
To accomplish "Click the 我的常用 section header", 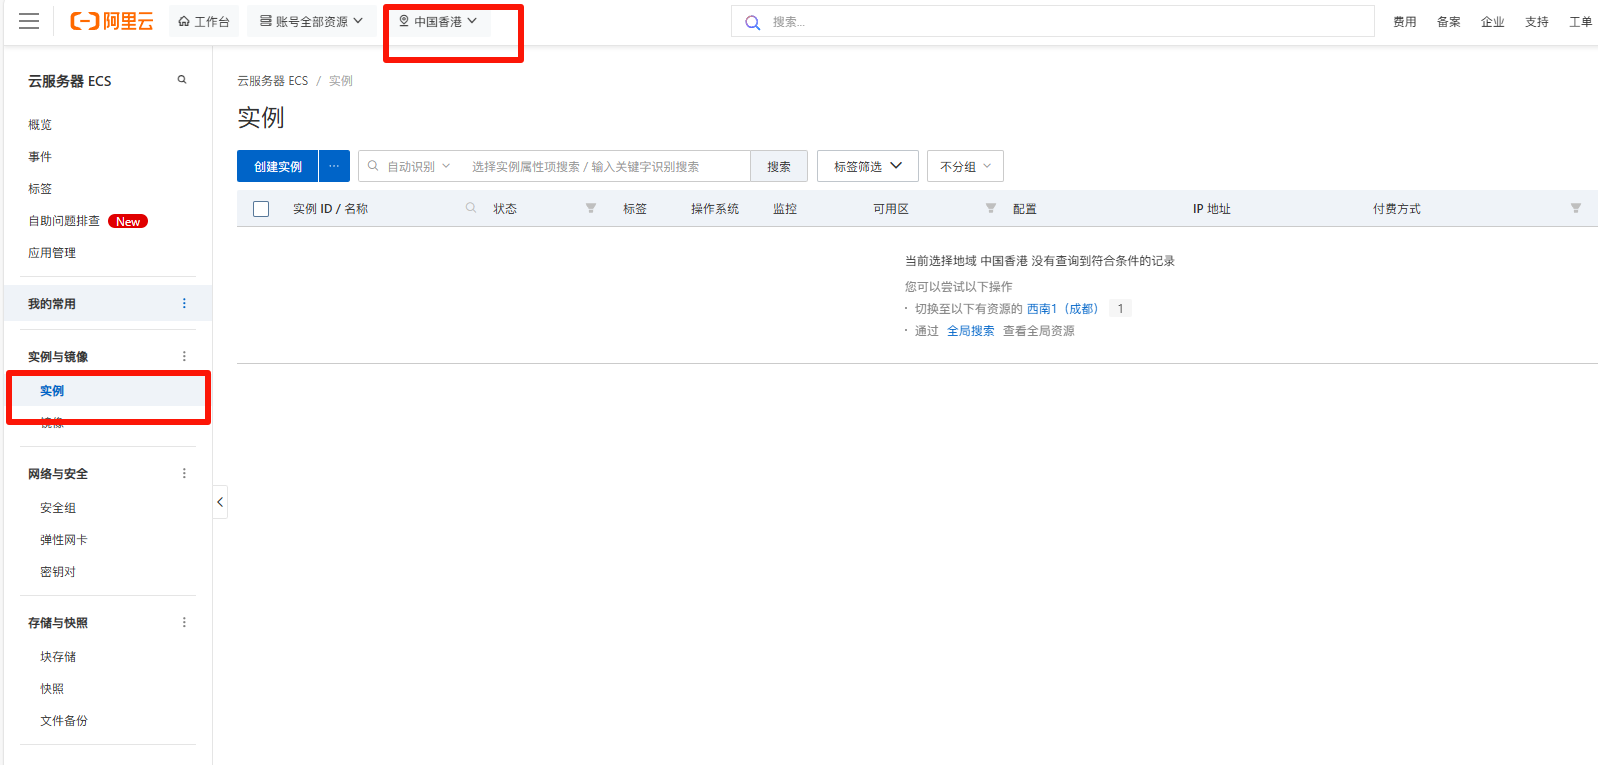I will [x=52, y=304].
